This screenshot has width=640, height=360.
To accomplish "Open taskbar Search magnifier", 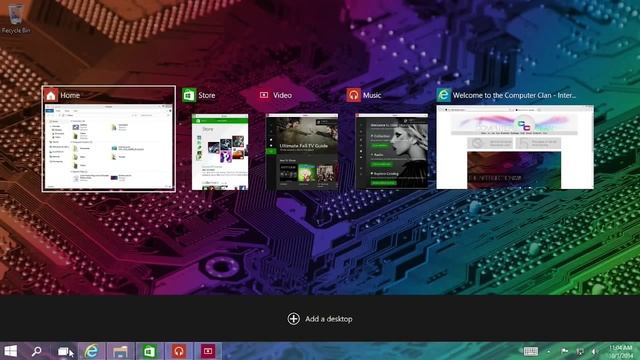I will 37,351.
